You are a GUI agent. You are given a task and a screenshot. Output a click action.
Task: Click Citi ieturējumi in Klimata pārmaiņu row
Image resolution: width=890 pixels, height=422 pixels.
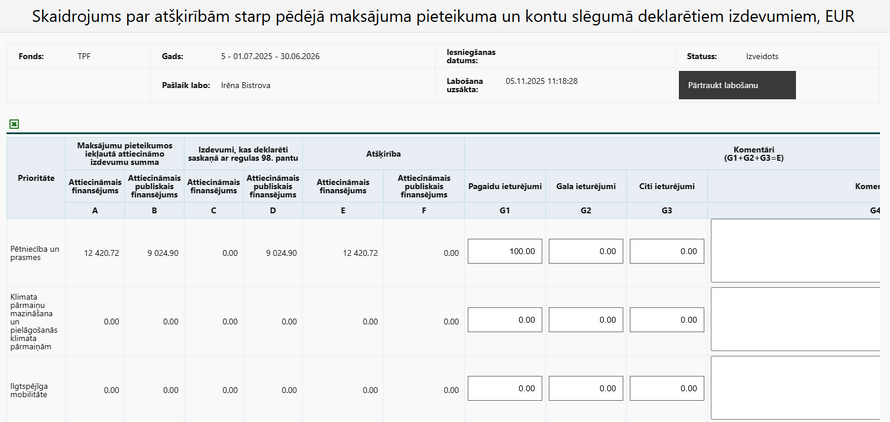[x=667, y=320]
